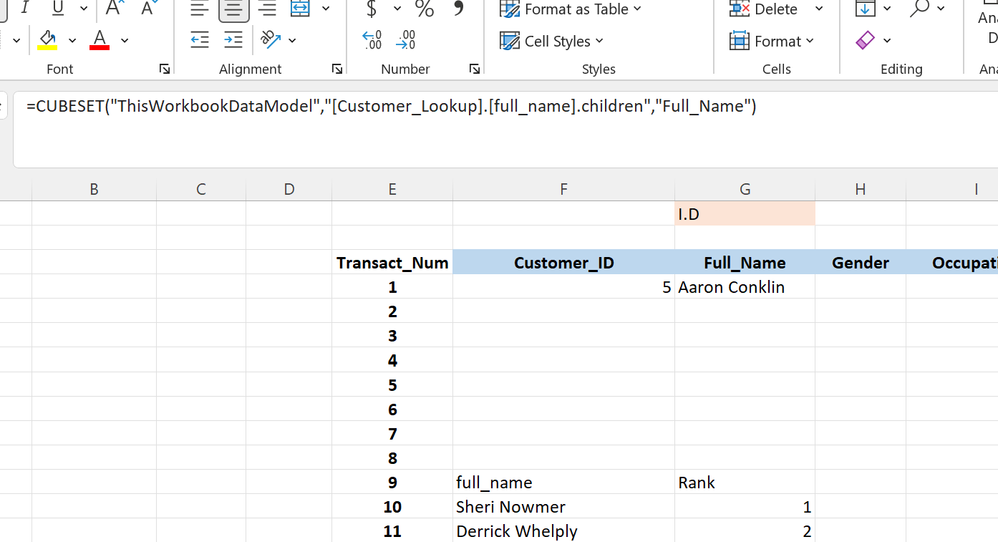Apply yellow fill color
The width and height of the screenshot is (998, 542).
click(48, 40)
